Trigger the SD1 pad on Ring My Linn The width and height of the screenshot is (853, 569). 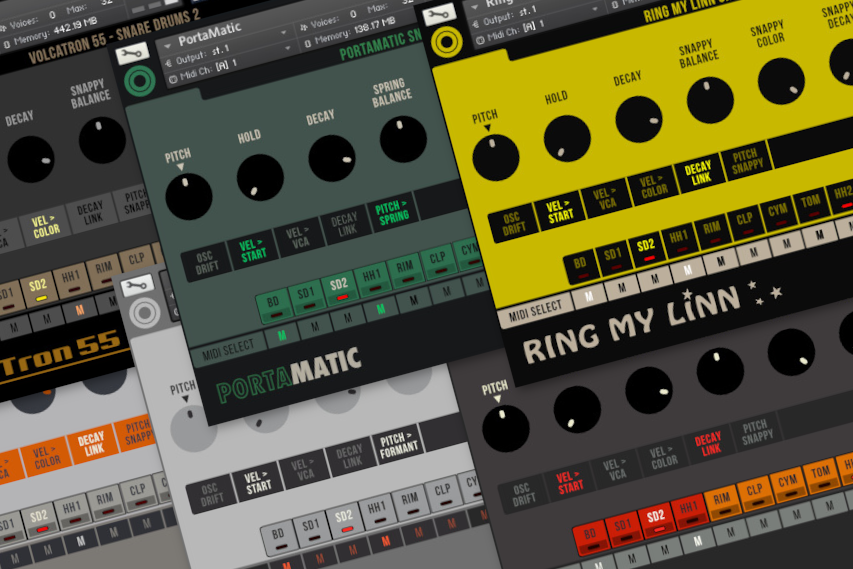tap(613, 257)
